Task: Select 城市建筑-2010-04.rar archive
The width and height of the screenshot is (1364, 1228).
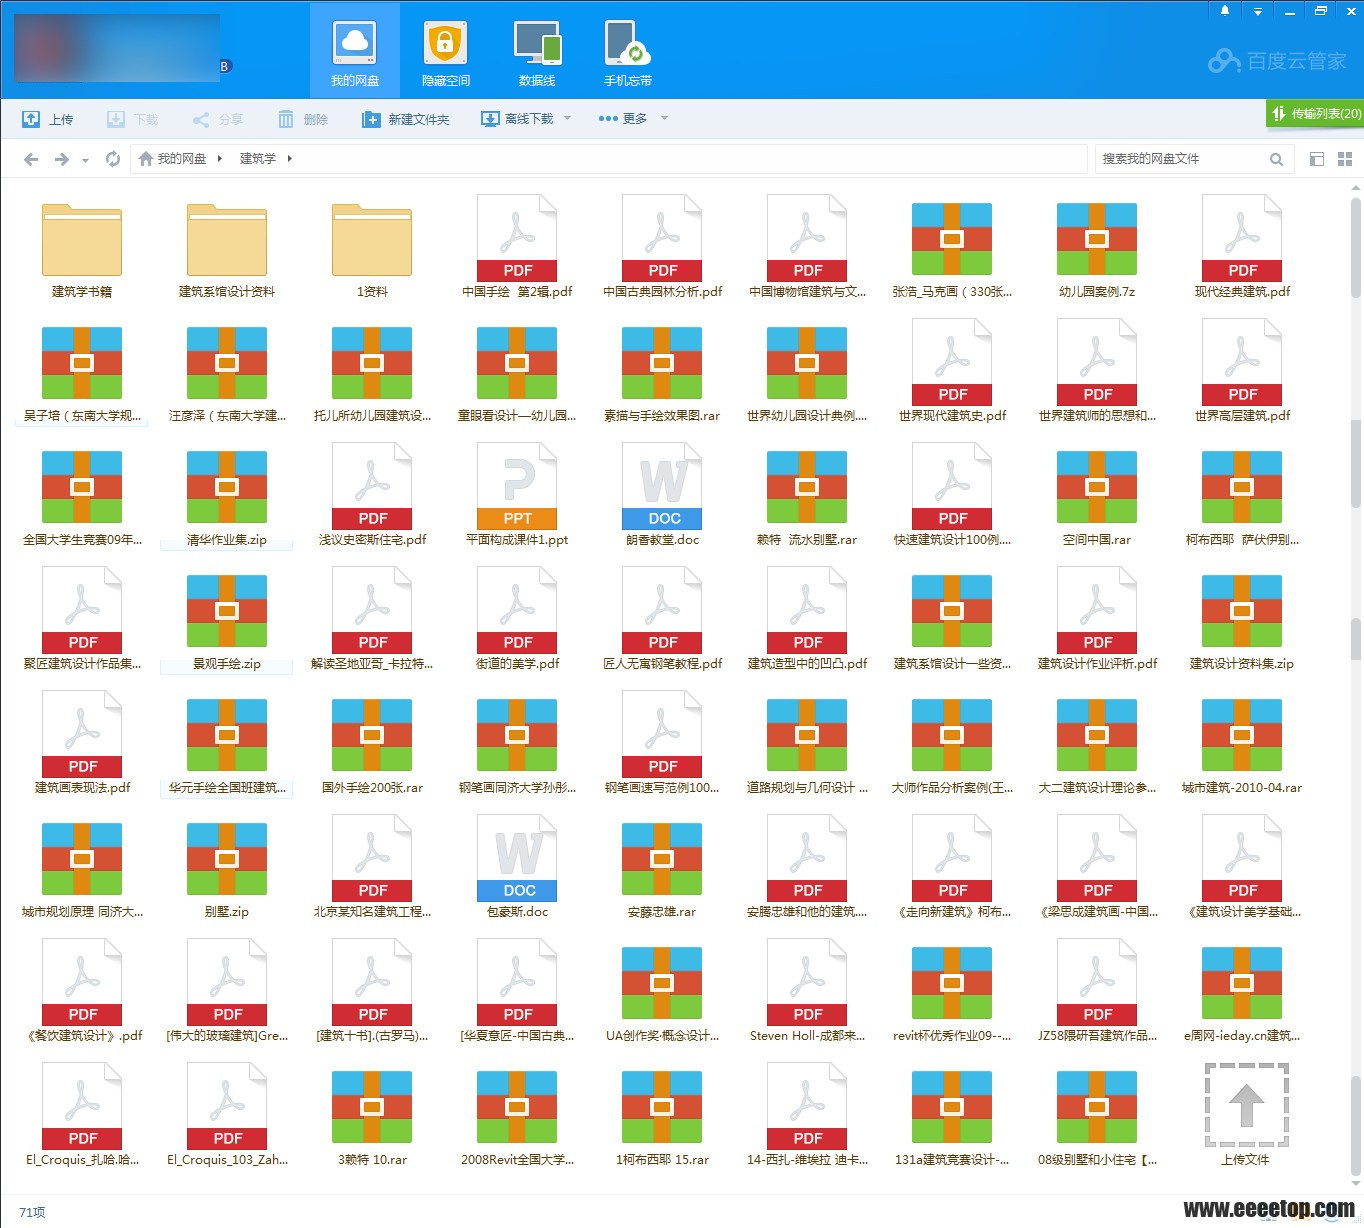Action: (1242, 745)
